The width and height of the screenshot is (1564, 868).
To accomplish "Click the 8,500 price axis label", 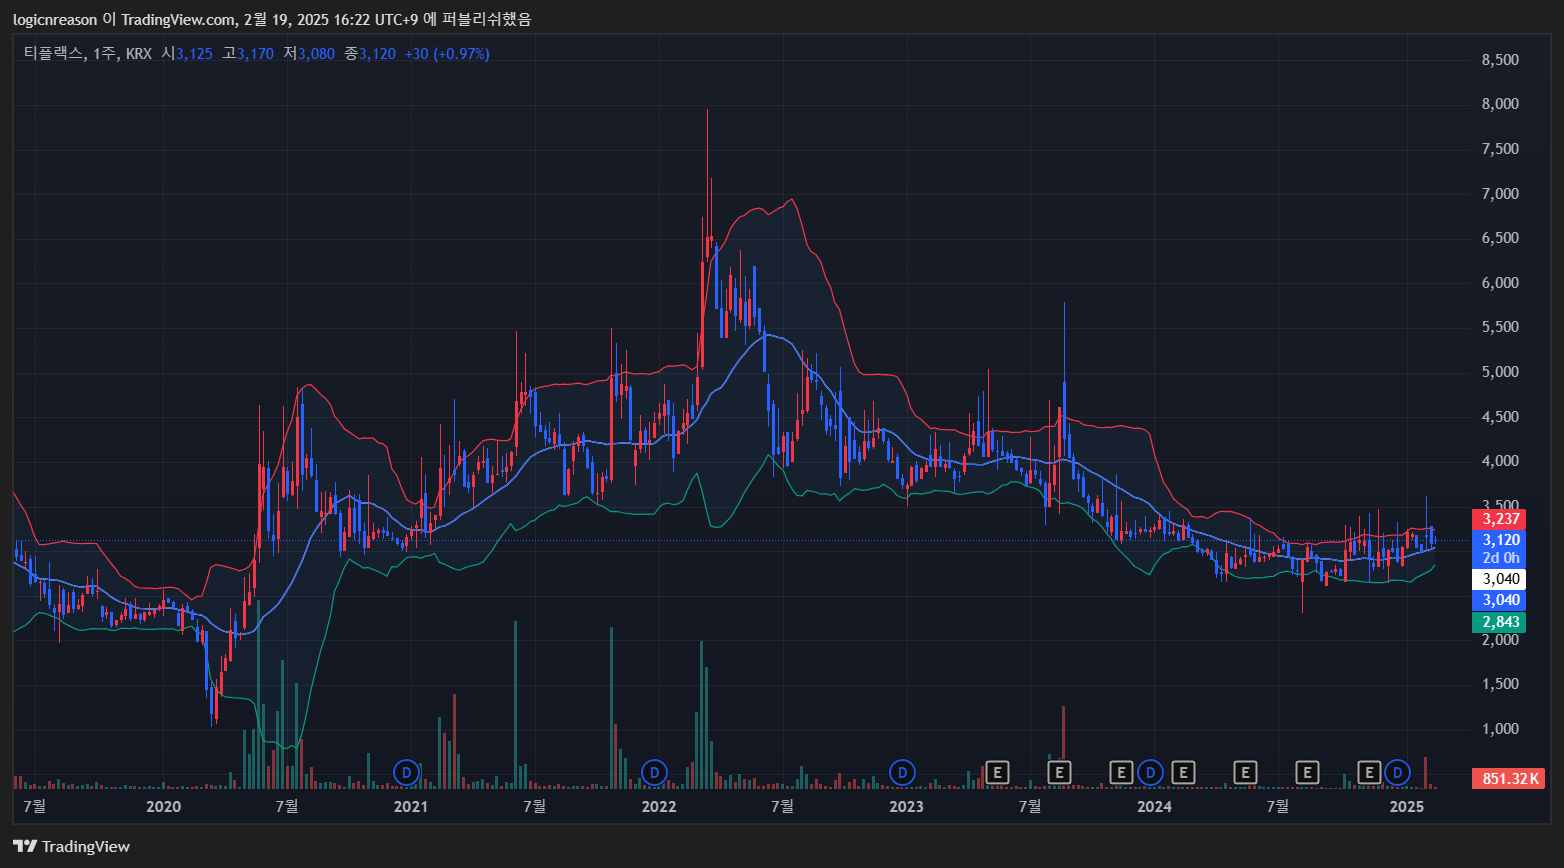I will (x=1499, y=60).
